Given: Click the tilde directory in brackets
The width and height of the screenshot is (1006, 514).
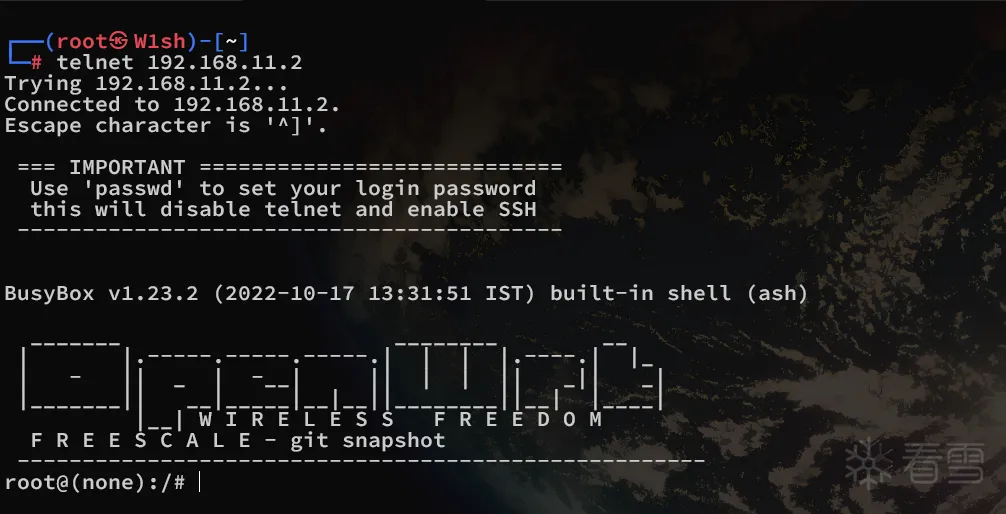Looking at the screenshot, I should pos(231,42).
